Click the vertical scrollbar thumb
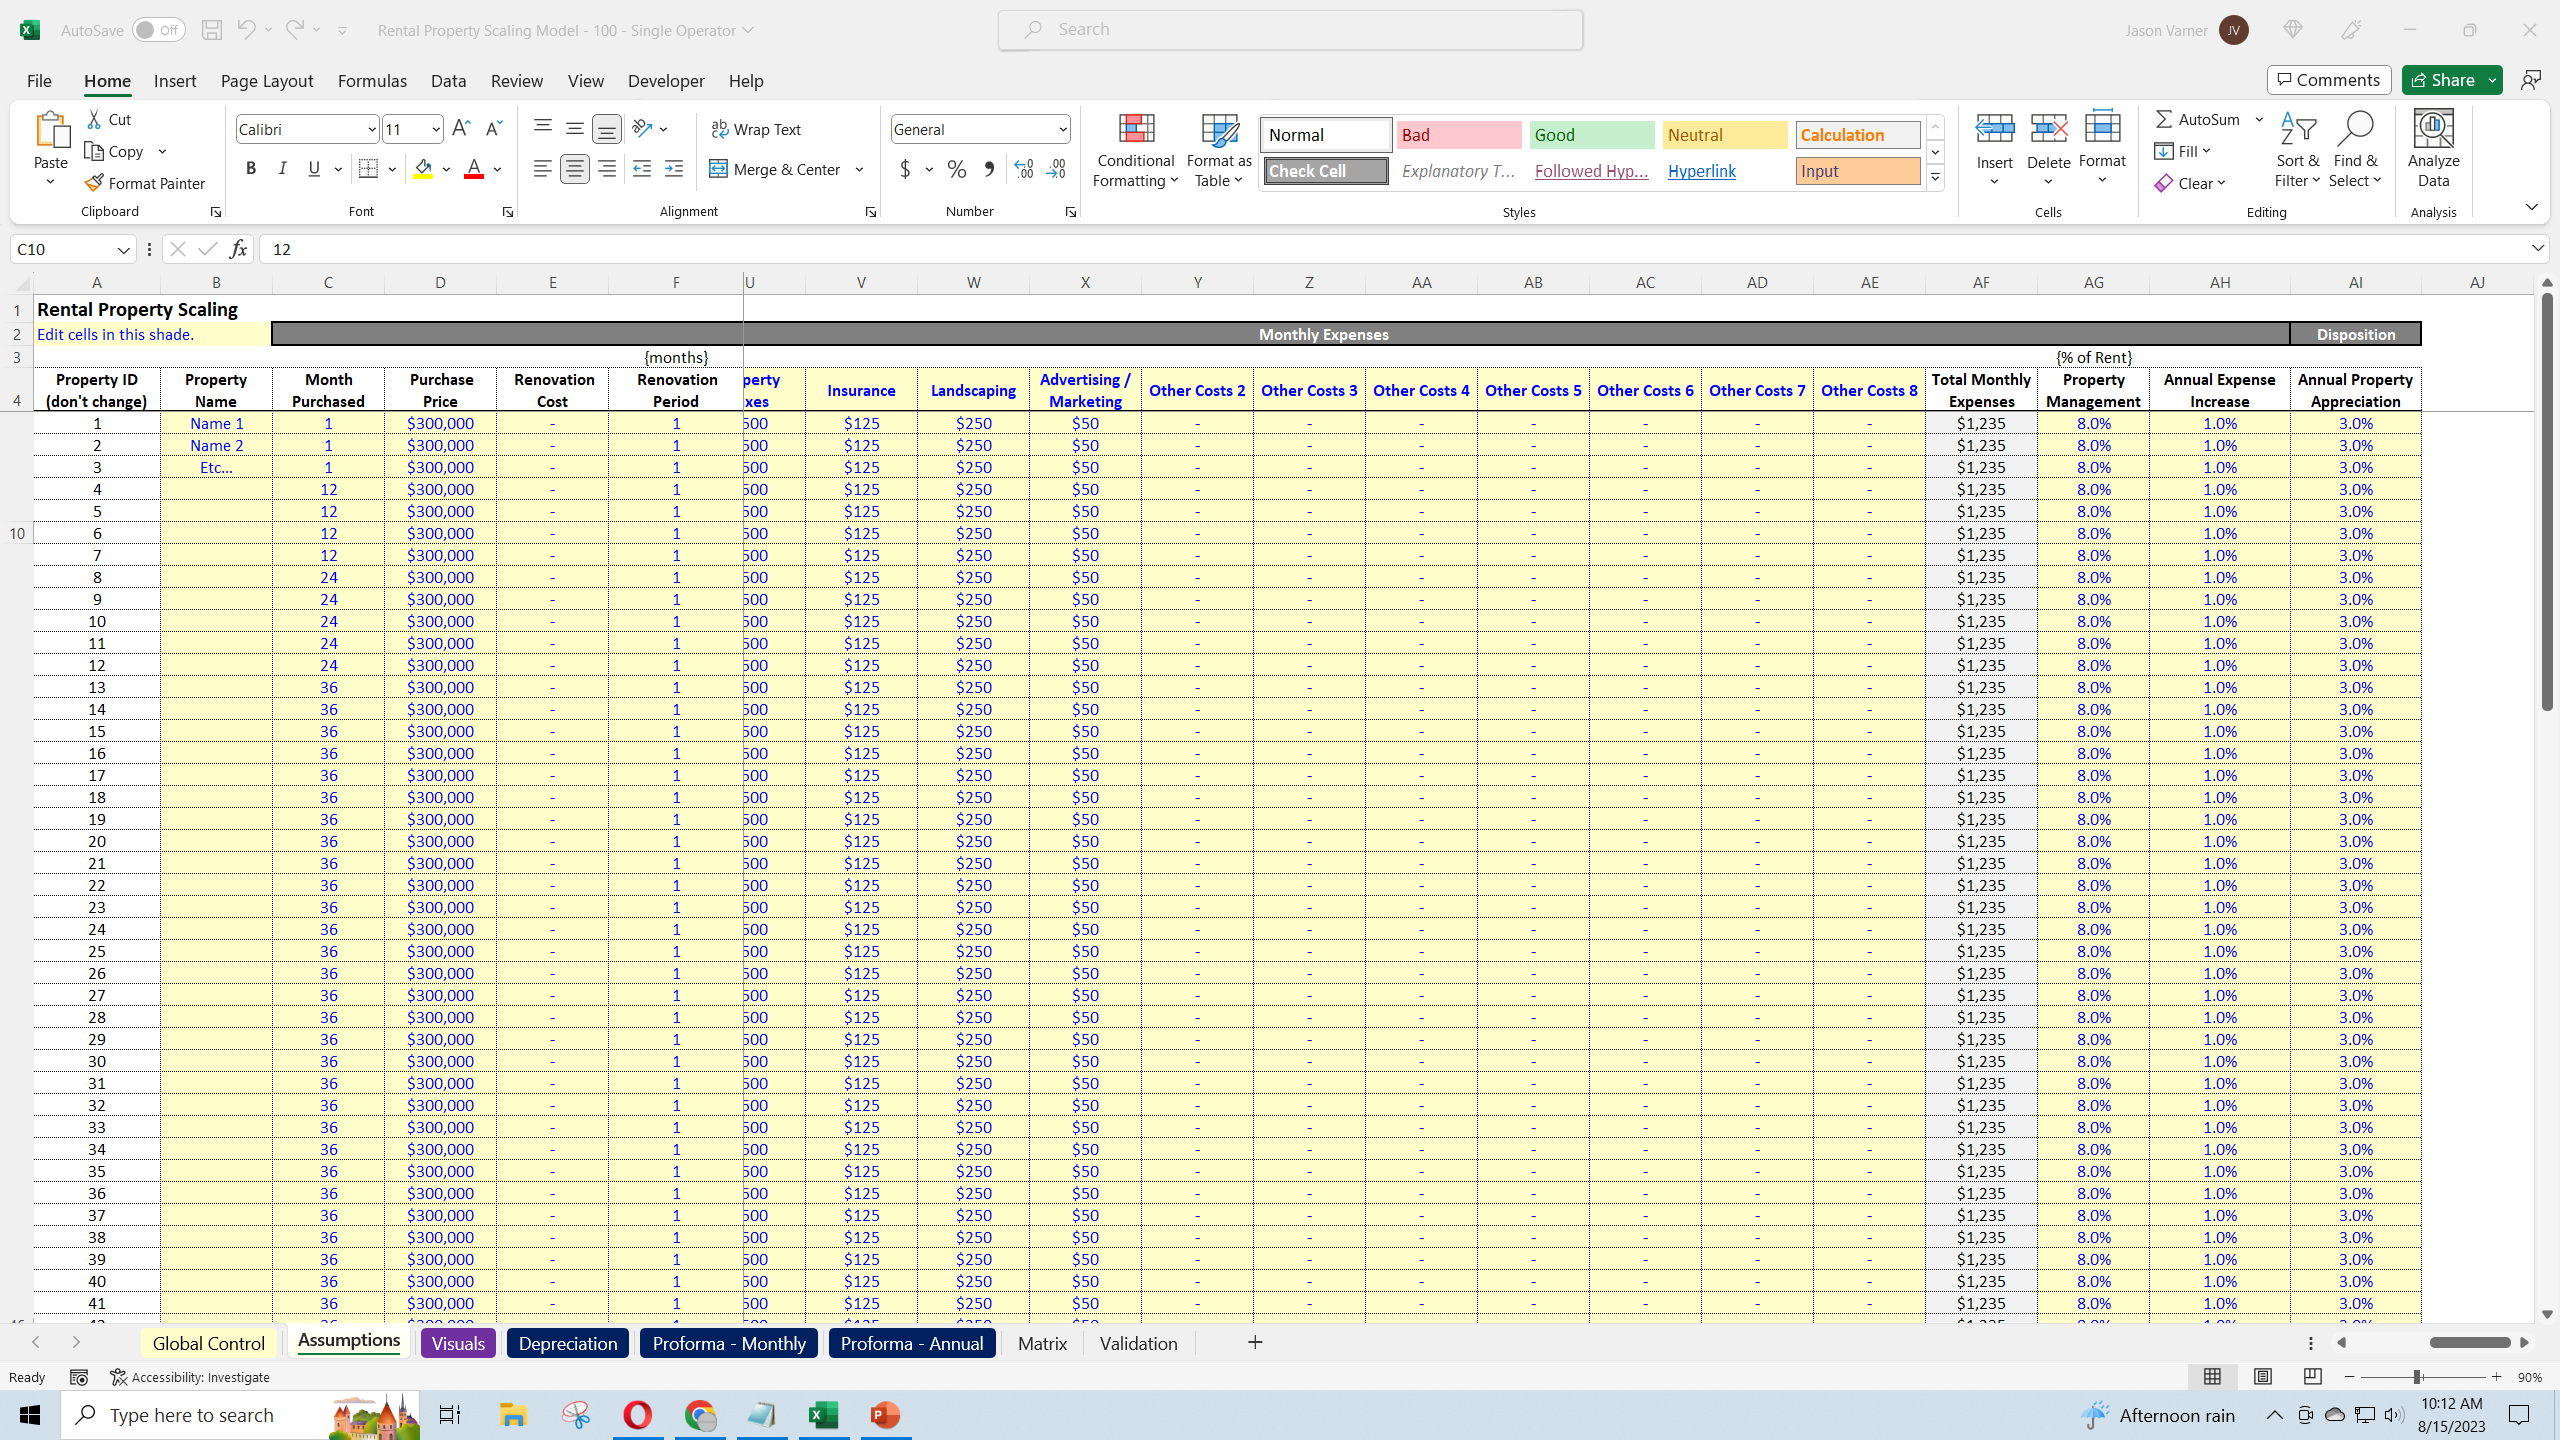 (x=2547, y=500)
